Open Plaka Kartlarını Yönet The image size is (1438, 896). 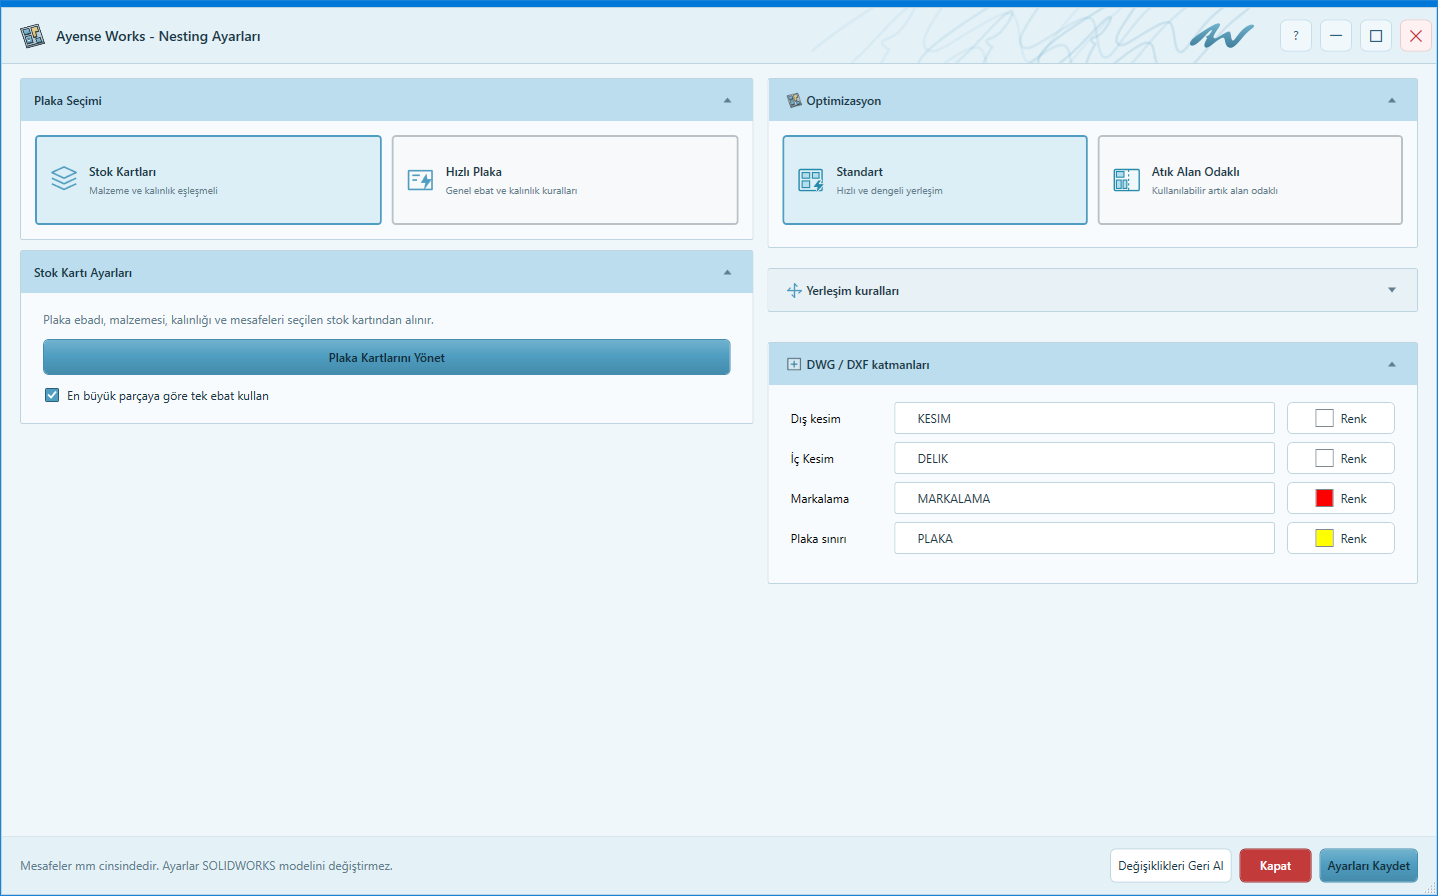pos(387,357)
